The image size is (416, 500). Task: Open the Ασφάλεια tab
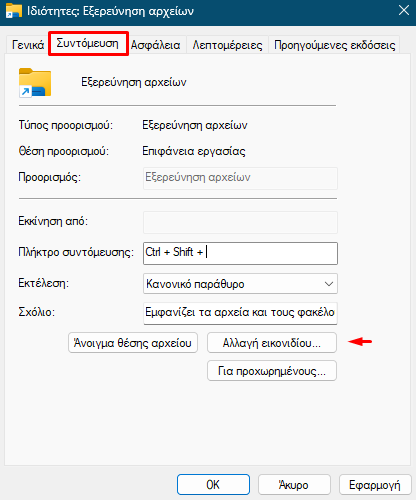155,45
